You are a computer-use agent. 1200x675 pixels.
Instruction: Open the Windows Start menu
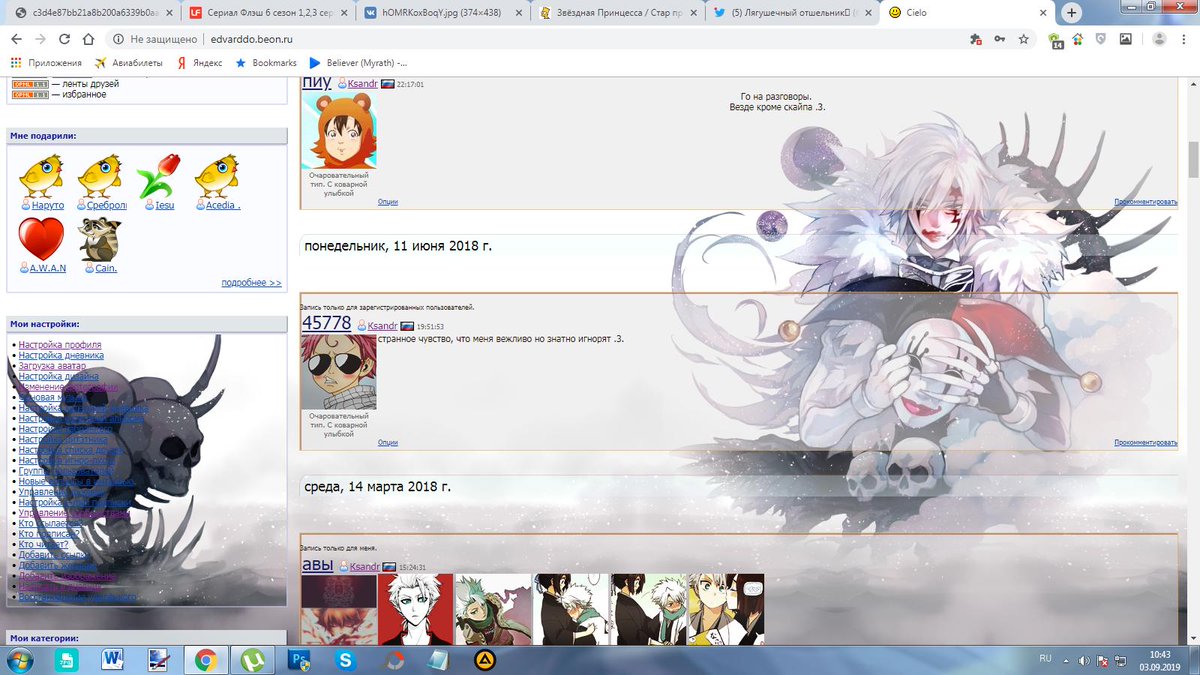pyautogui.click(x=19, y=660)
